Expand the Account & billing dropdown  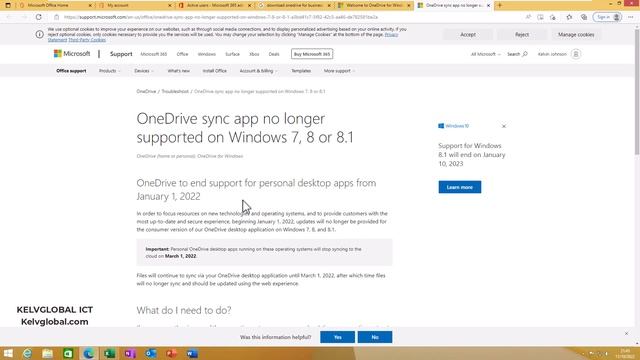258,71
